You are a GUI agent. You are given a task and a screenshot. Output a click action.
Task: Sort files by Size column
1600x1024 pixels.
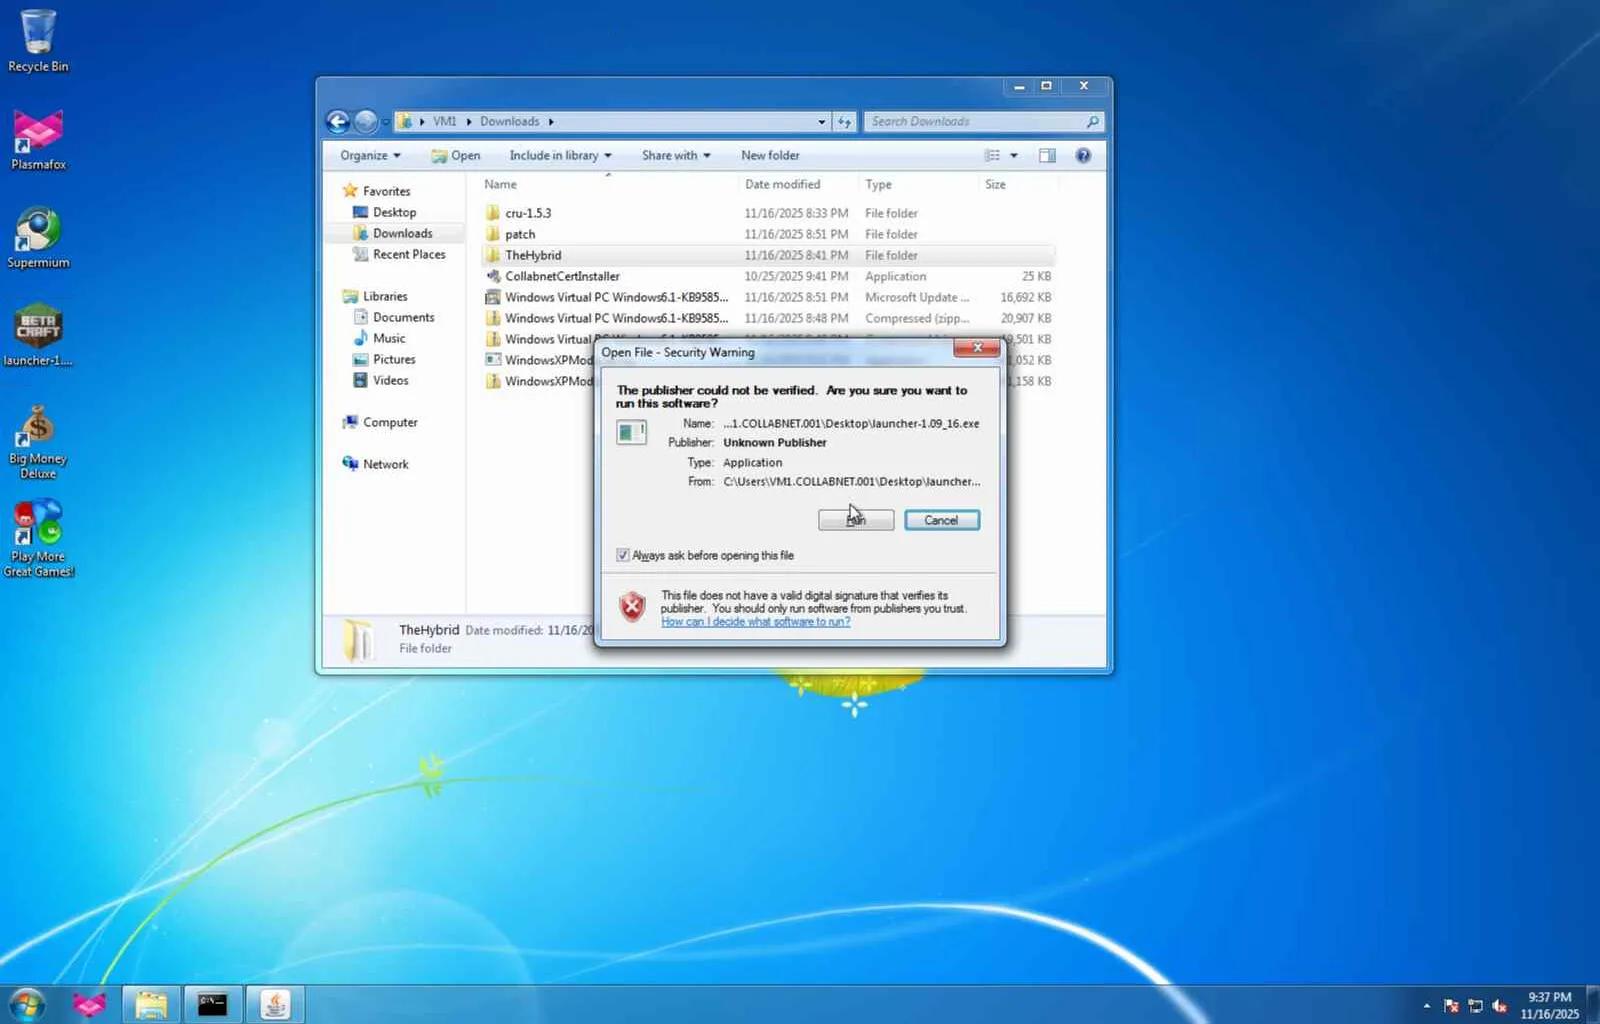pyautogui.click(x=1017, y=185)
